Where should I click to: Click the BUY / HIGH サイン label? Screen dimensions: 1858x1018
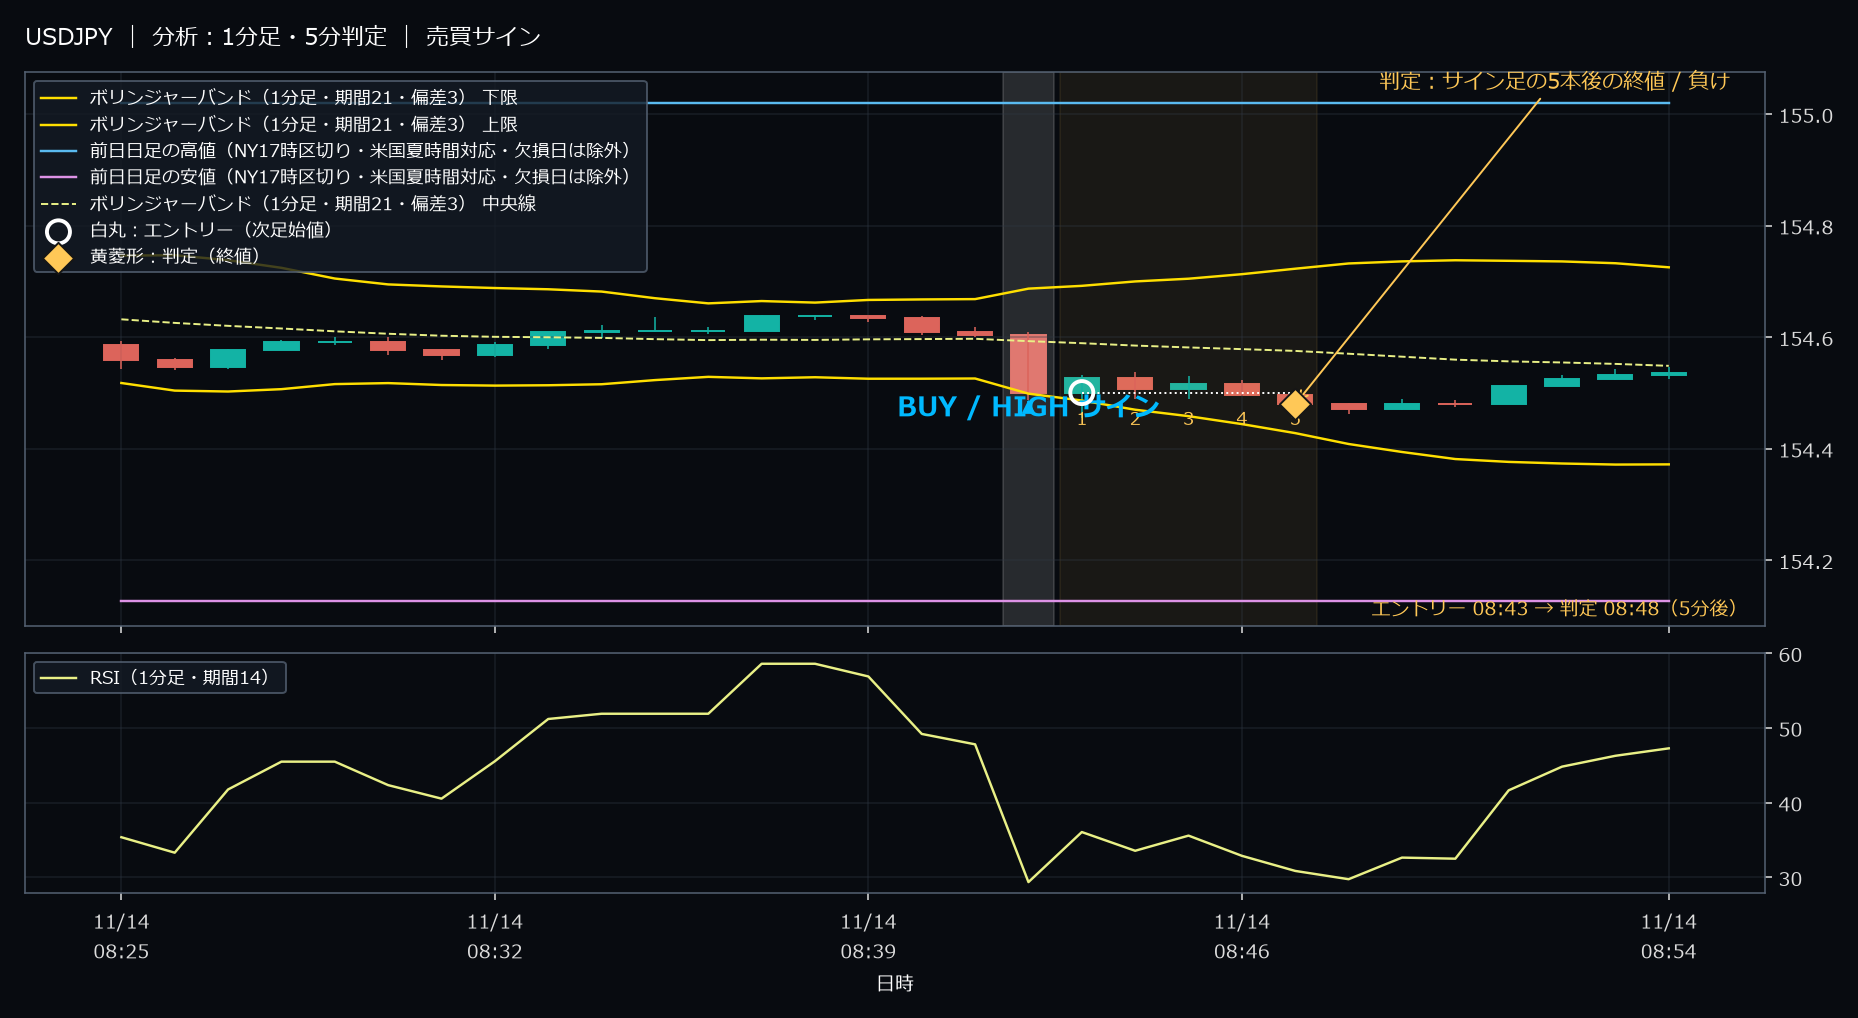[x=1028, y=407]
